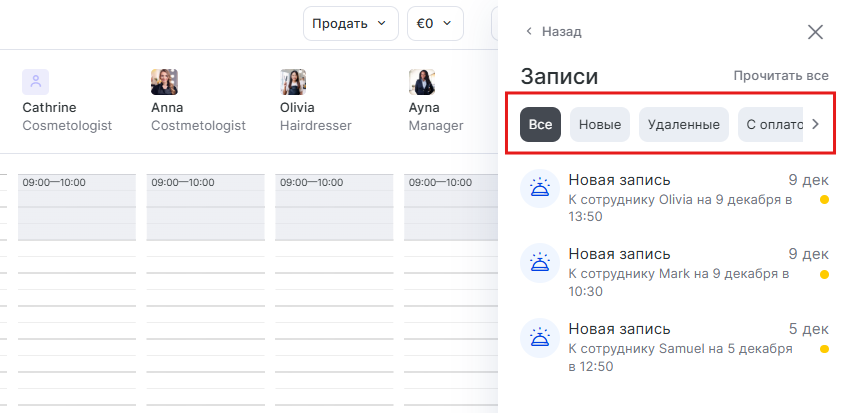Open the Продать dropdown
Viewport: 845px width, 413px height.
350,23
